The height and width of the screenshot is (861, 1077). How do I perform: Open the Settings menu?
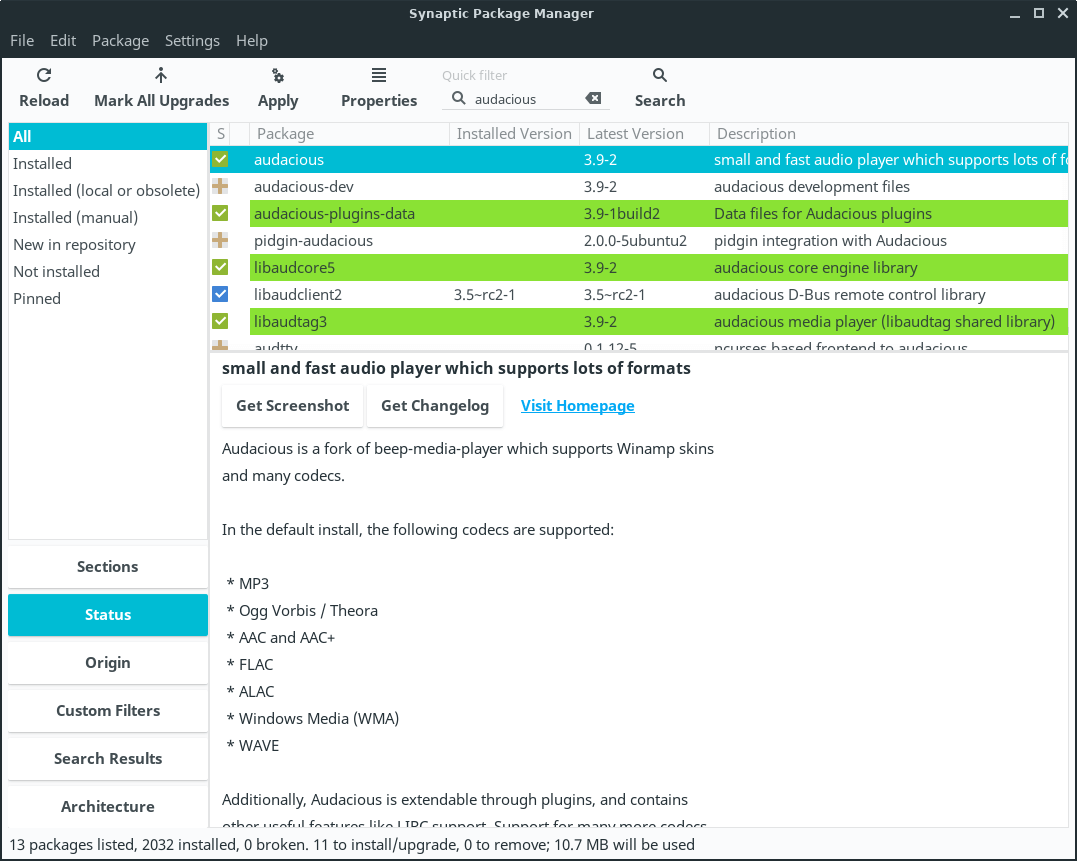pyautogui.click(x=192, y=41)
